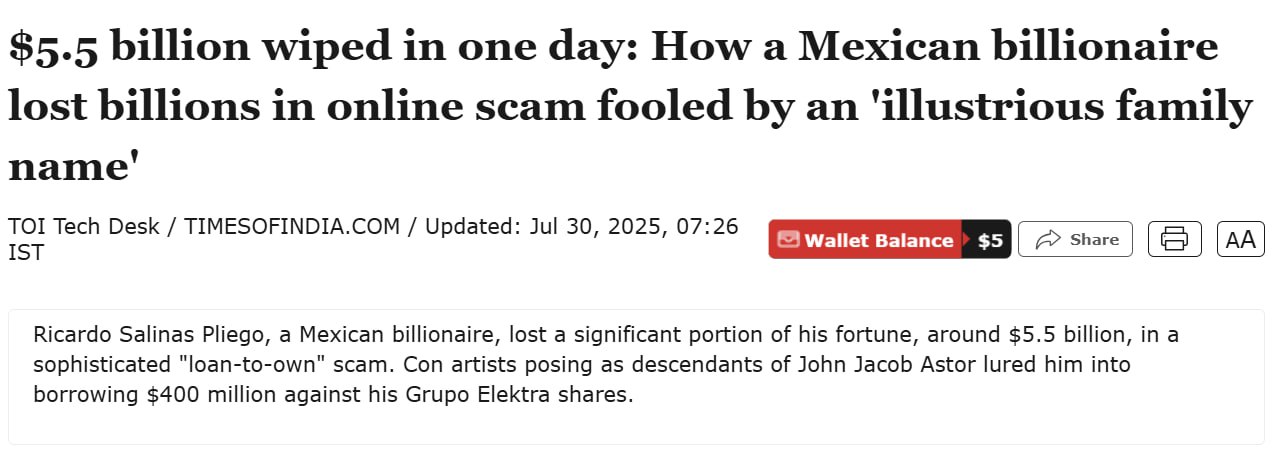Image resolution: width=1274 pixels, height=451 pixels.
Task: Open the TOI Tech Desk author link
Action: pos(84,226)
